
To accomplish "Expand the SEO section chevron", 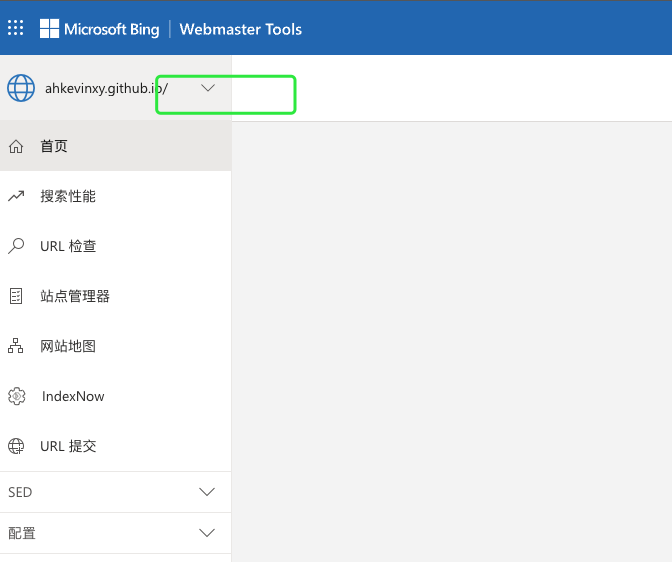I will [207, 492].
